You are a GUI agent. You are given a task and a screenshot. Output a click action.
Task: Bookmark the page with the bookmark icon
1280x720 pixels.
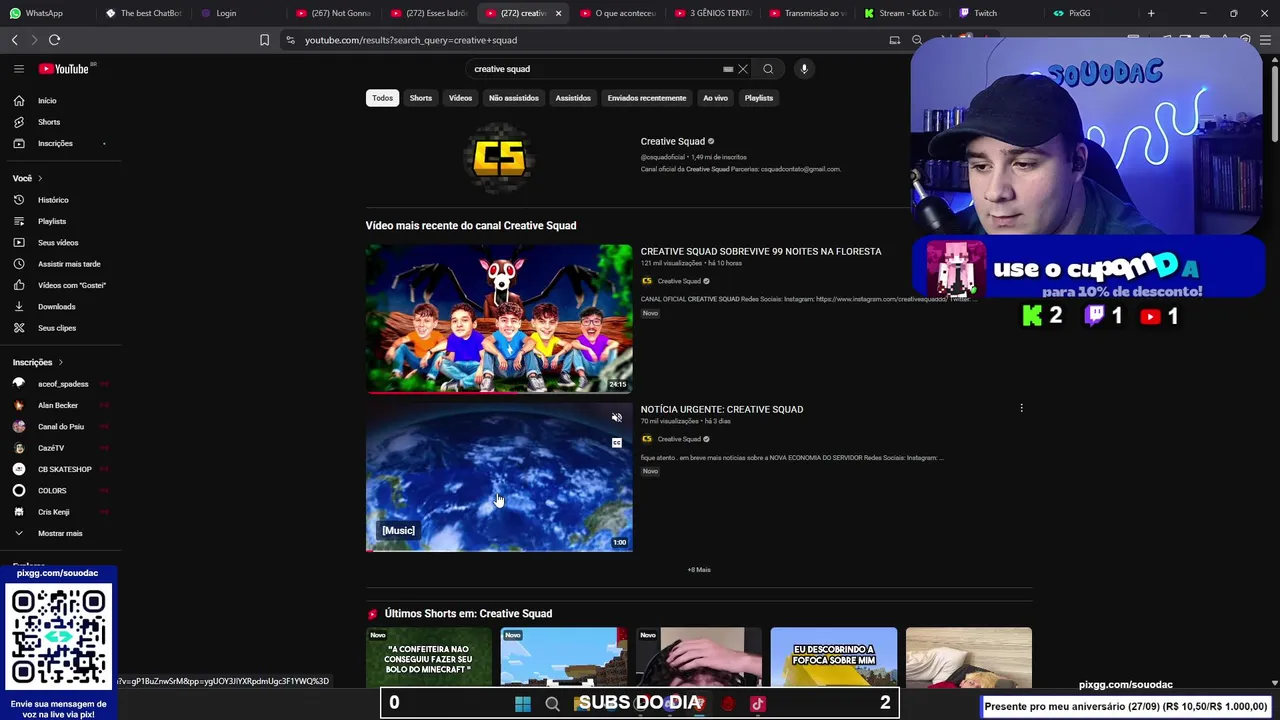(264, 40)
